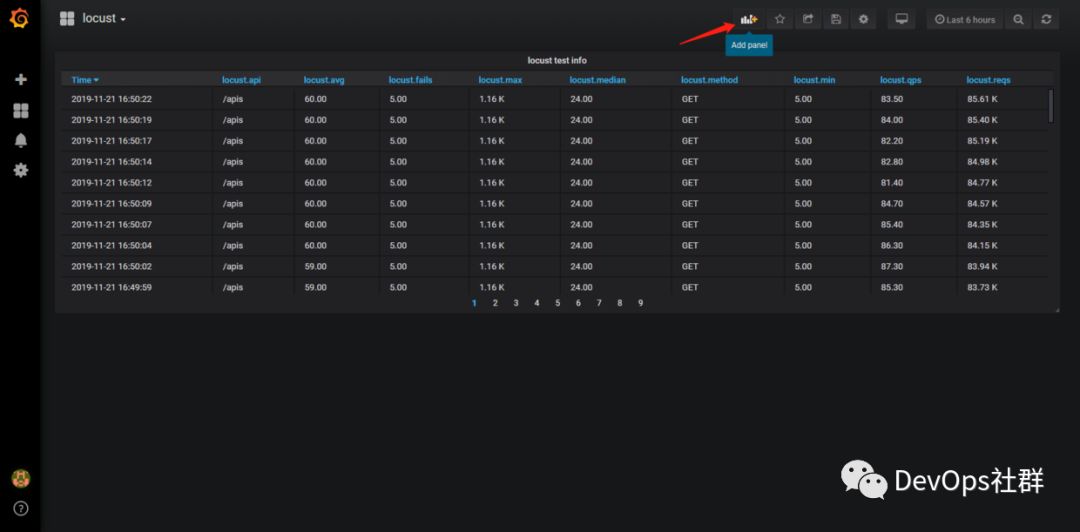Click the time cell 2019-11-21 16:50:19
1080x532 pixels.
click(x=112, y=120)
